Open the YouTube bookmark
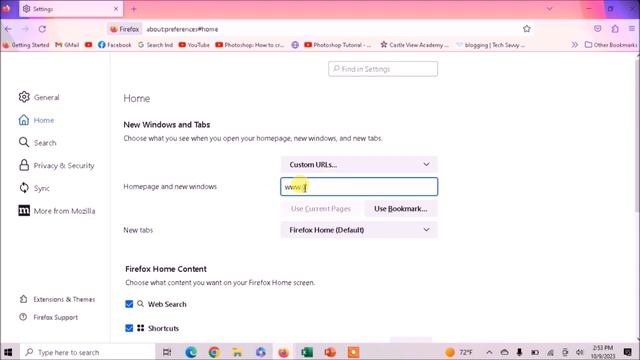 tap(194, 45)
